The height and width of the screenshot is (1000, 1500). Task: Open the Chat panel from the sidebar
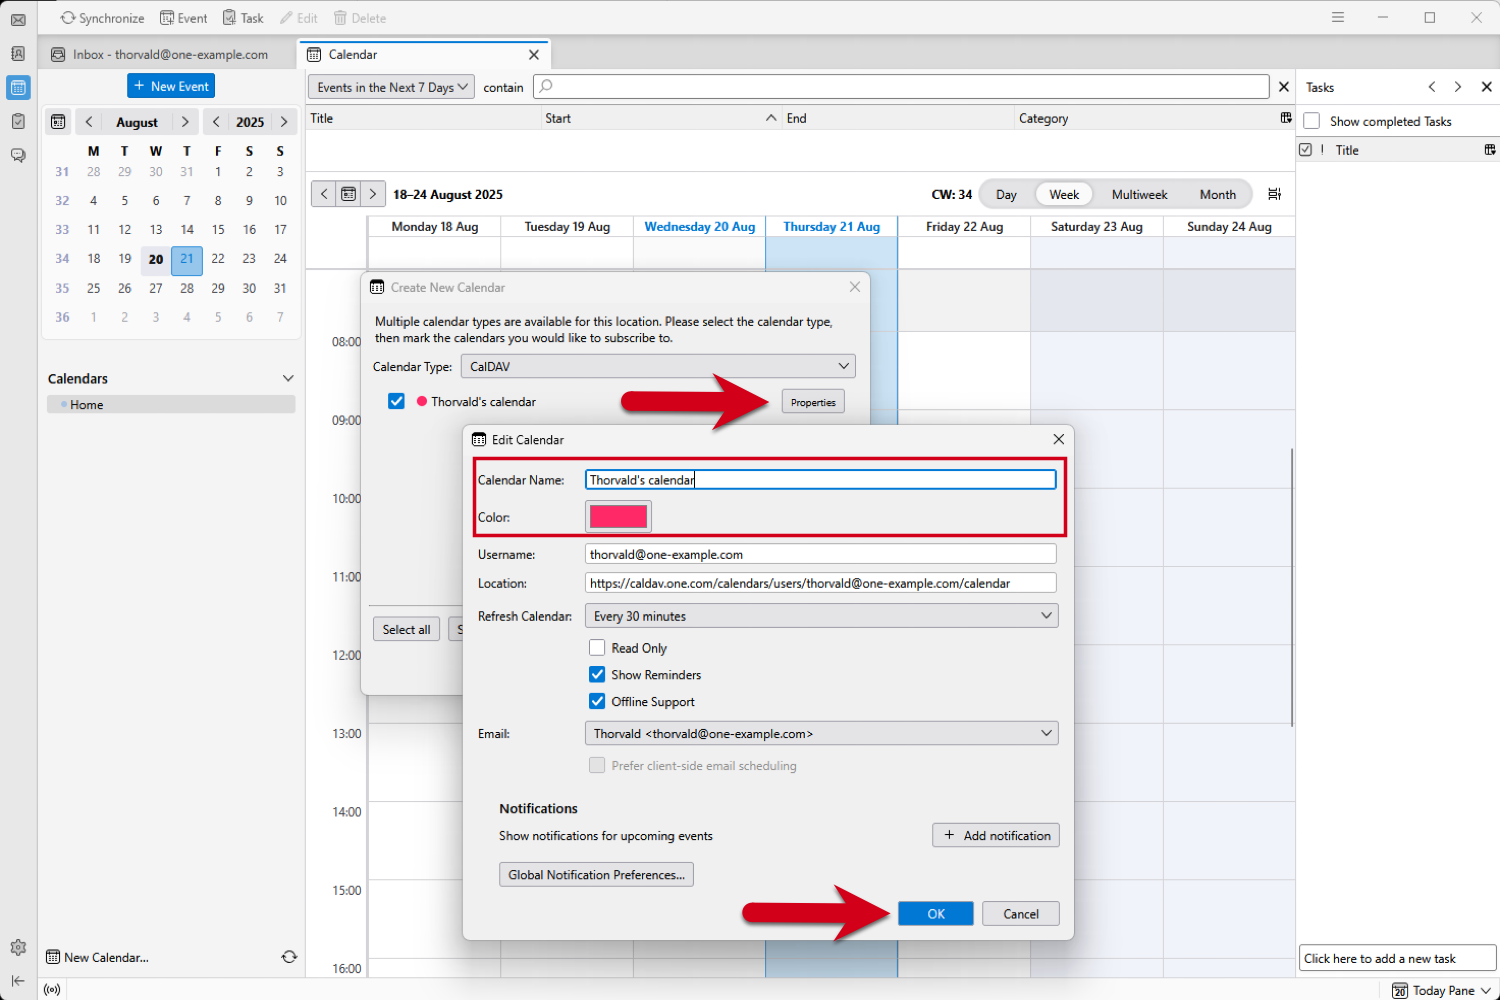pos(17,155)
